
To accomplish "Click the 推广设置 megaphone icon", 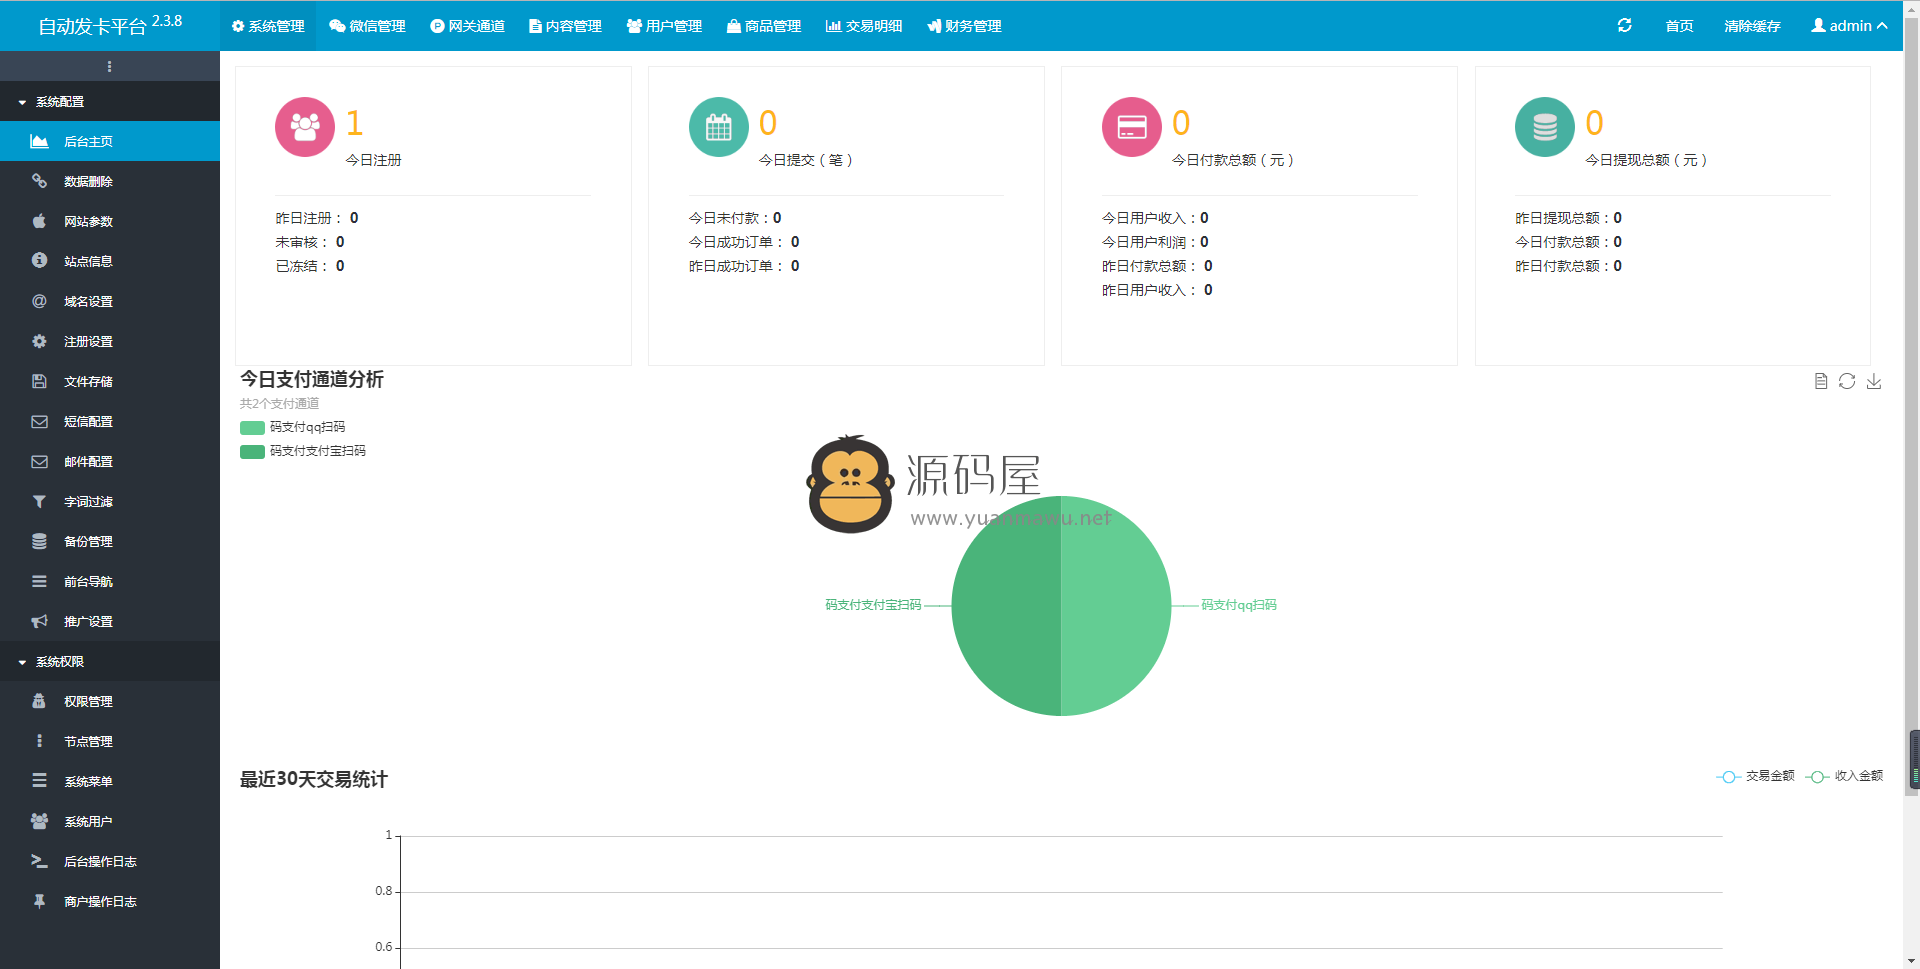I will point(39,621).
